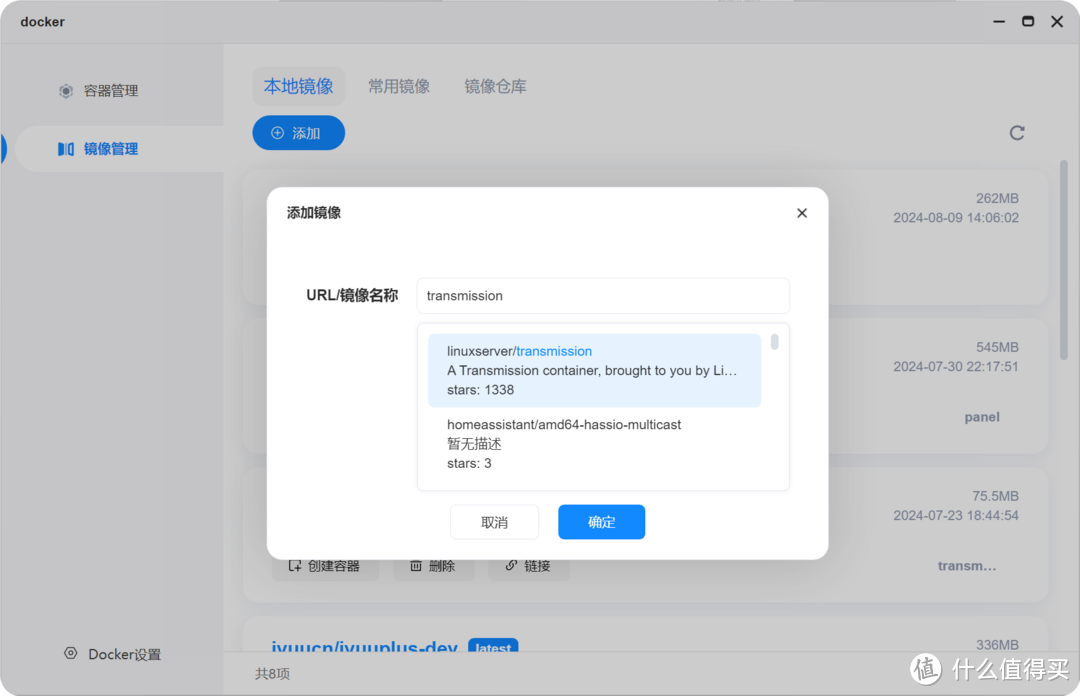Screen dimensions: 1080x696
Task: Select the 镜像管理 sidebar icon
Action: coord(66,148)
